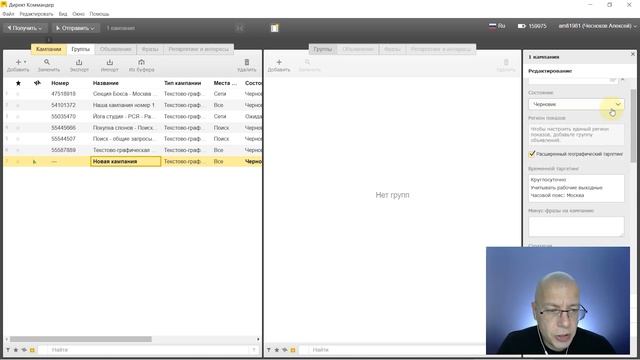The height and width of the screenshot is (360, 640).
Task: Click the Заменить icon in groups panel
Action: 307,62
